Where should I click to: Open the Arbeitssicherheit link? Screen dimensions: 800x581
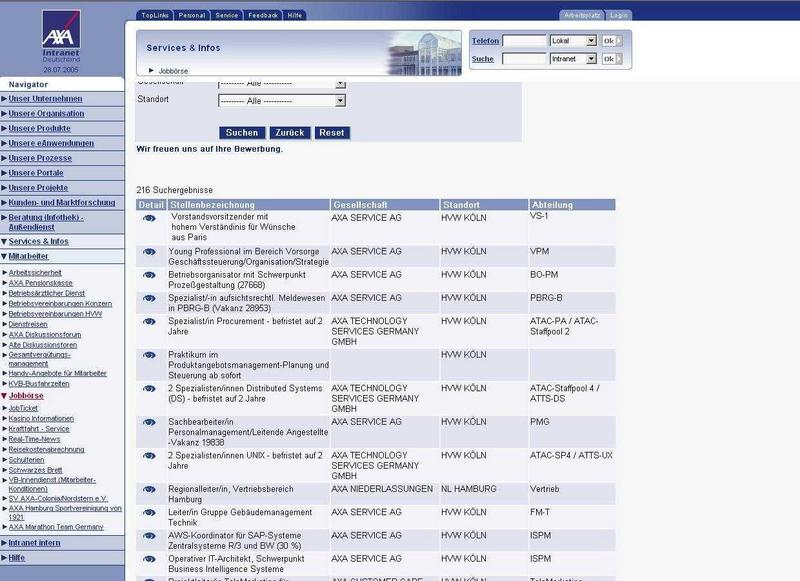[x=35, y=273]
